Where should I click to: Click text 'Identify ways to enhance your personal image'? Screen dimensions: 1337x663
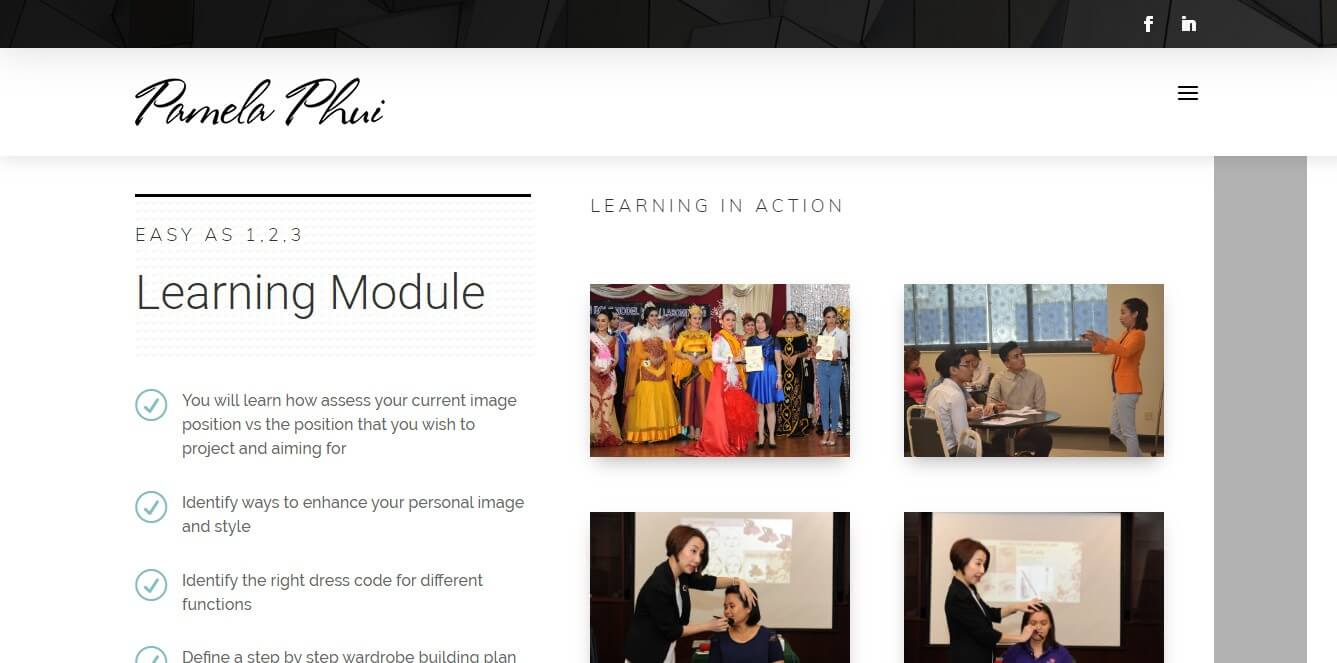coord(353,502)
